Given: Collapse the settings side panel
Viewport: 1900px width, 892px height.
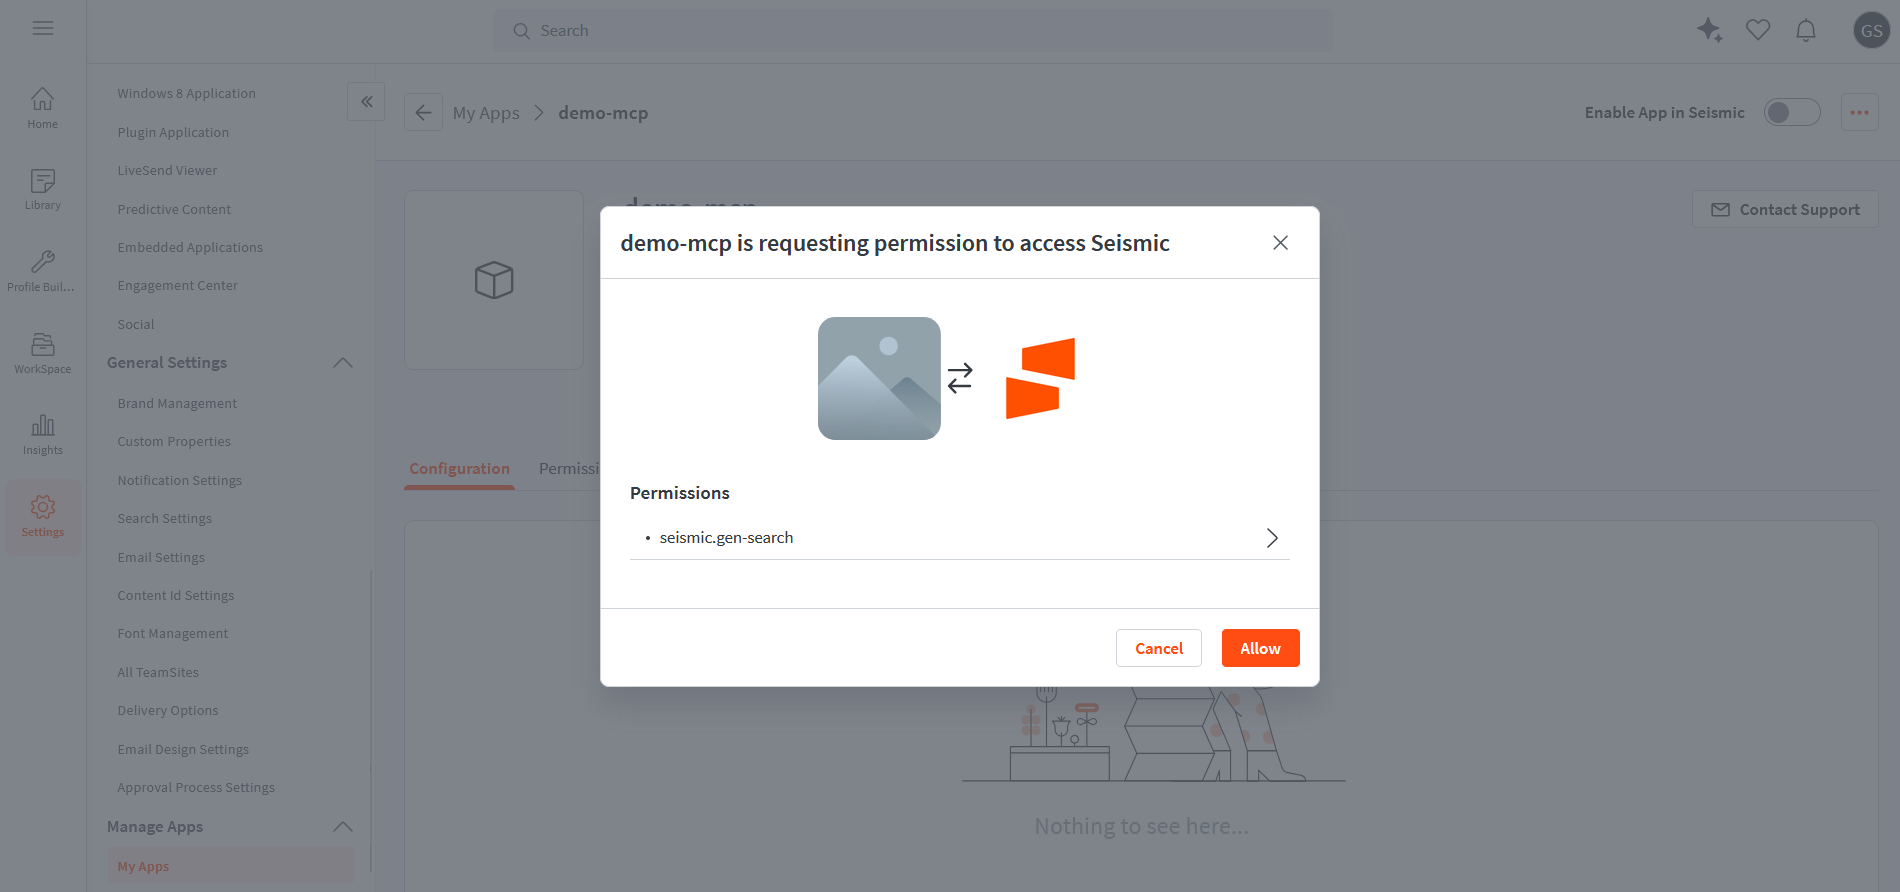Looking at the screenshot, I should click(366, 101).
